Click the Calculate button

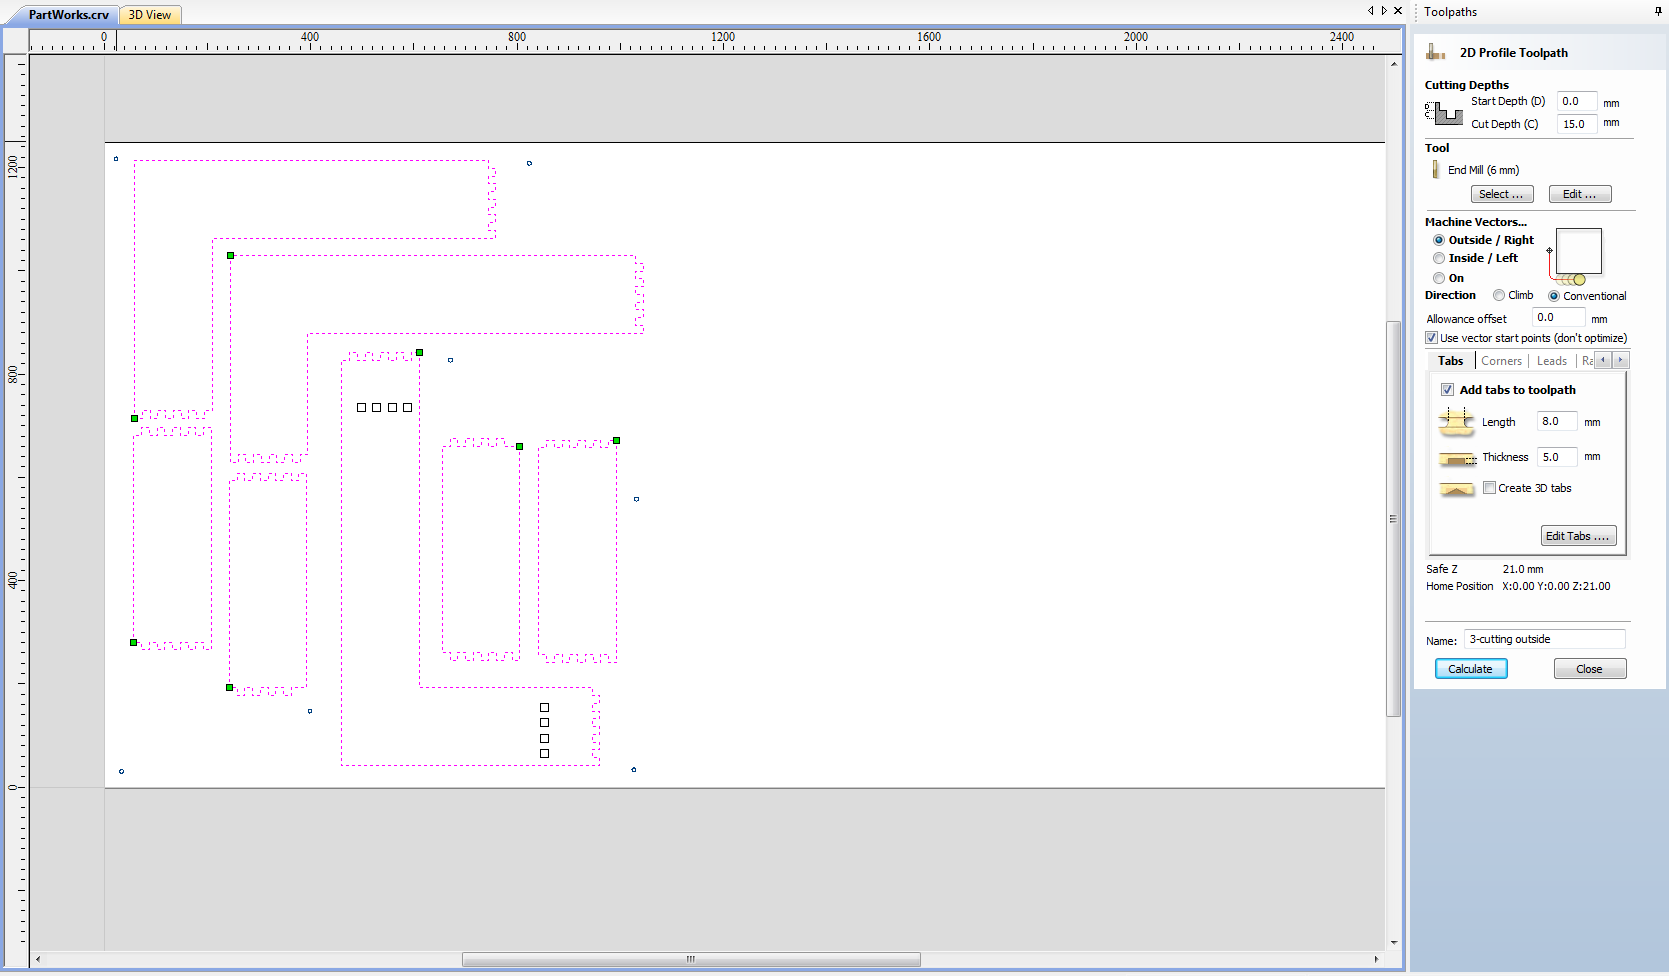point(1471,669)
